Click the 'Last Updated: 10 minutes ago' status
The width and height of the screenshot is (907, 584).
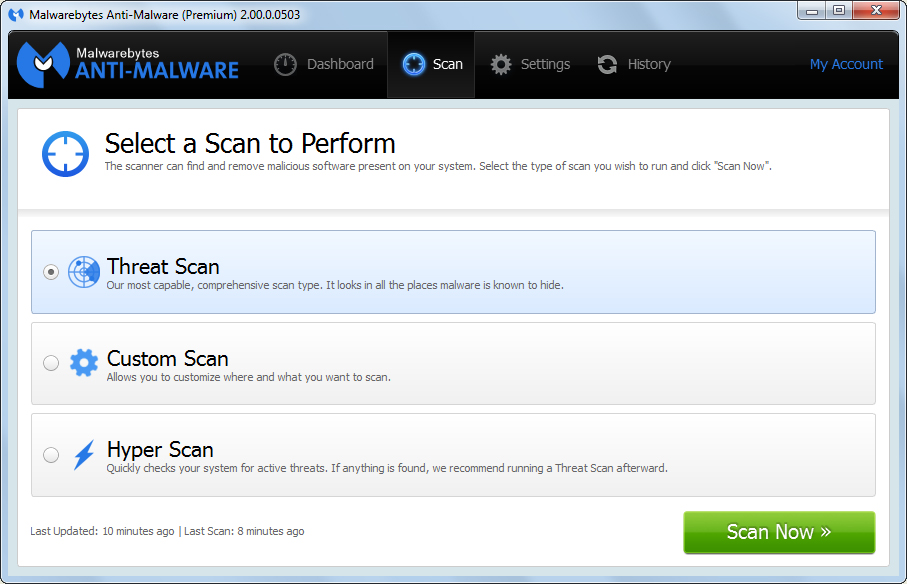[x=102, y=531]
